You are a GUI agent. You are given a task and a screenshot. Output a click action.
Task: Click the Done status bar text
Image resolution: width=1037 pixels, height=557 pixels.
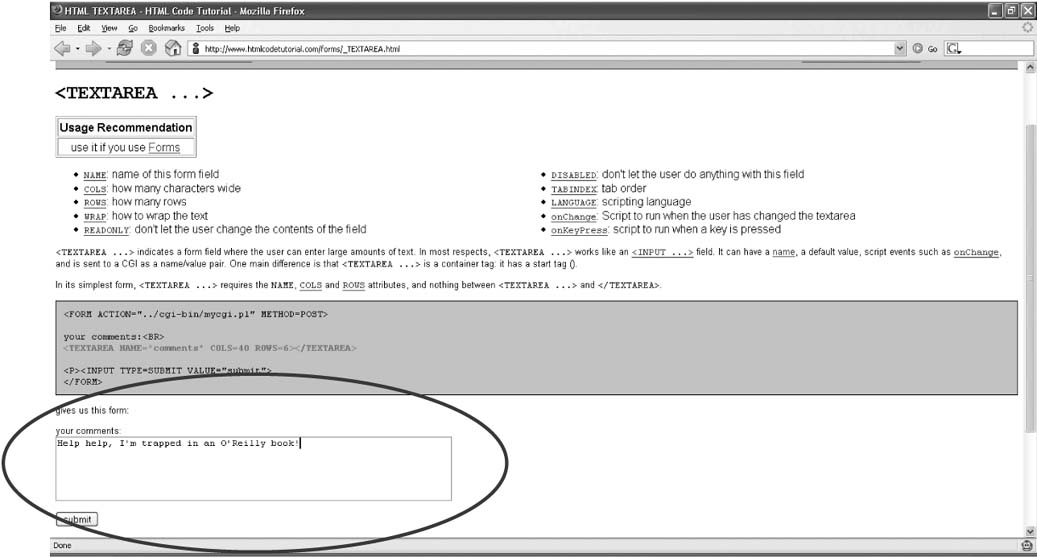[x=62, y=546]
